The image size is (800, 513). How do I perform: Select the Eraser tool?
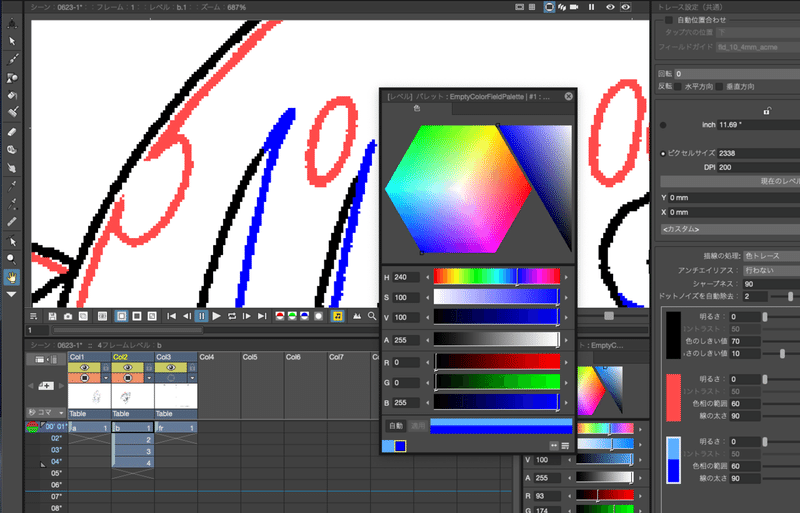coord(12,132)
